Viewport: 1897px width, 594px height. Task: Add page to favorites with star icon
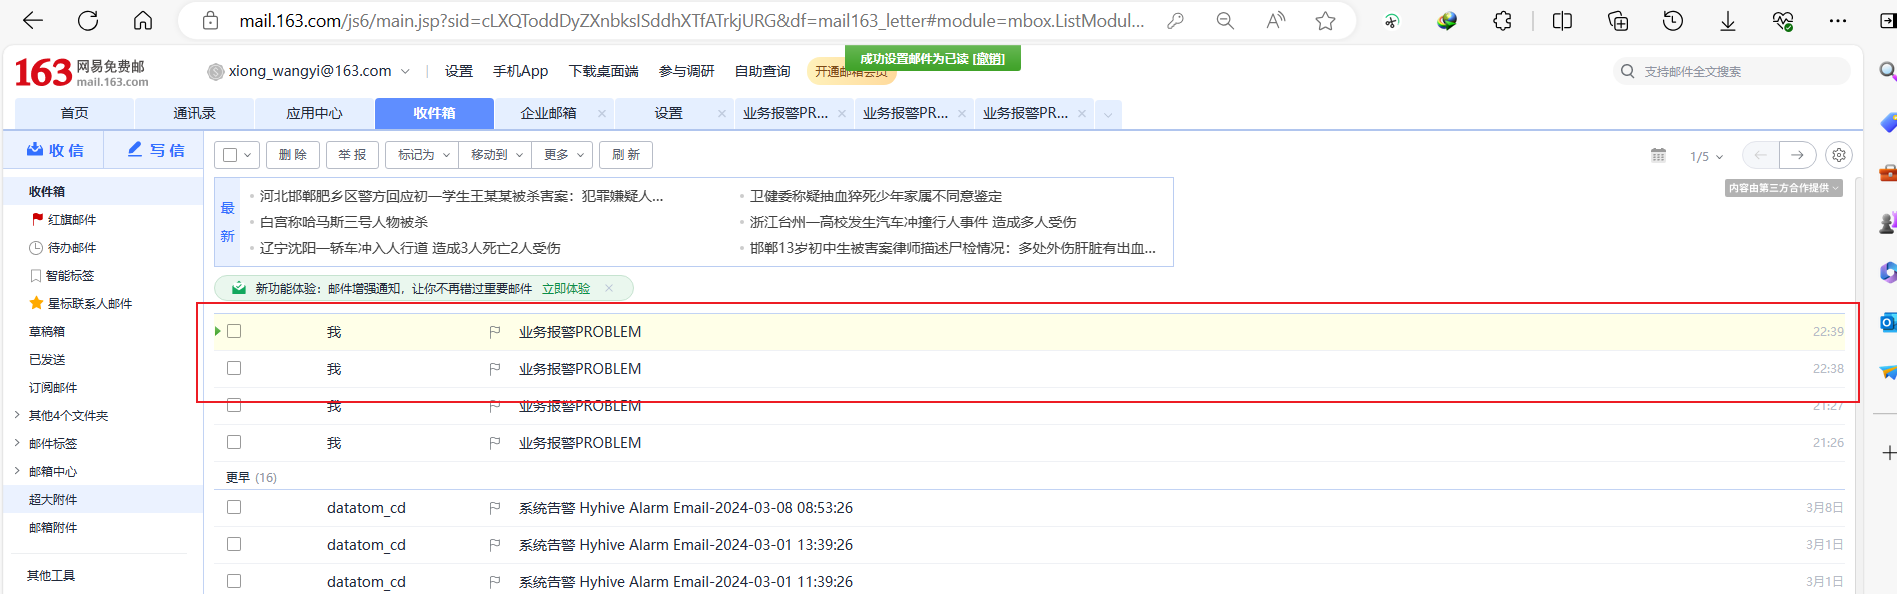[x=1325, y=20]
